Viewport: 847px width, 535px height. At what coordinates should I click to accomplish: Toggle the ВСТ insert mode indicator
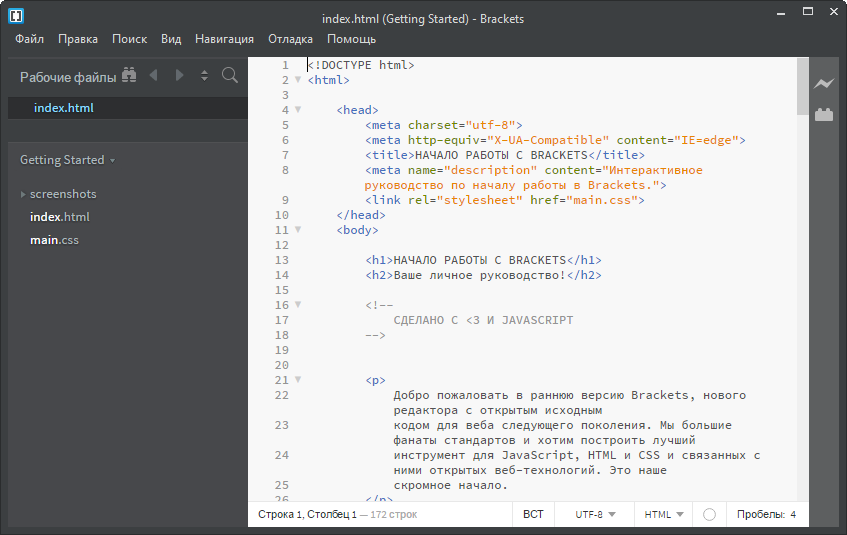coord(533,514)
